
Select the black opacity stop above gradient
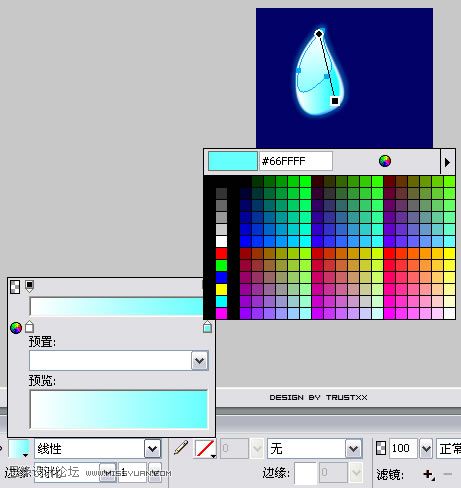click(29, 286)
